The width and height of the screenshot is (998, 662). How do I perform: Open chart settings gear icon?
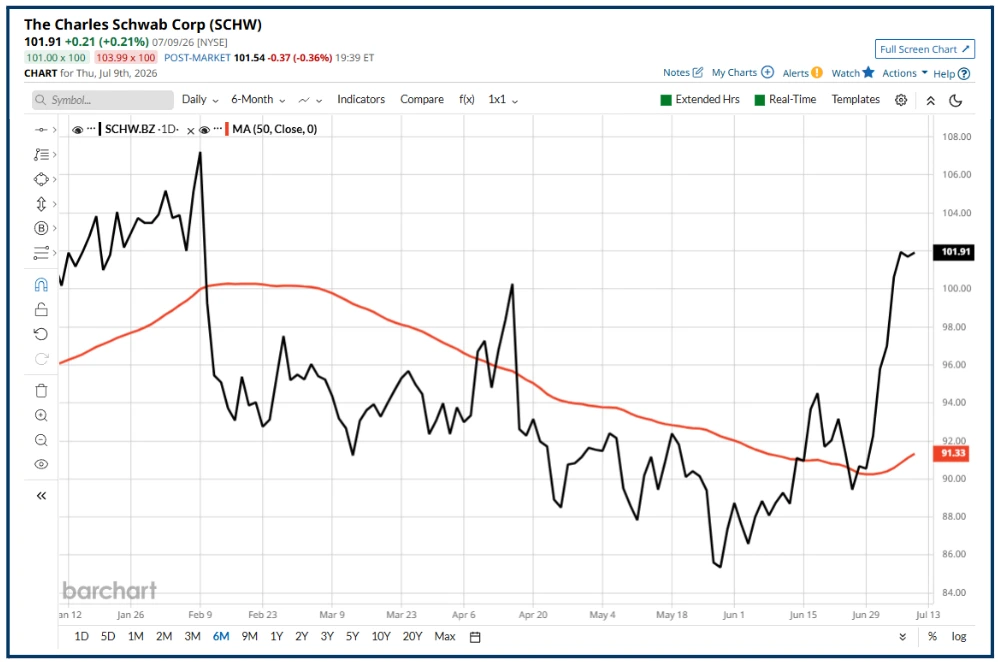pyautogui.click(x=901, y=100)
